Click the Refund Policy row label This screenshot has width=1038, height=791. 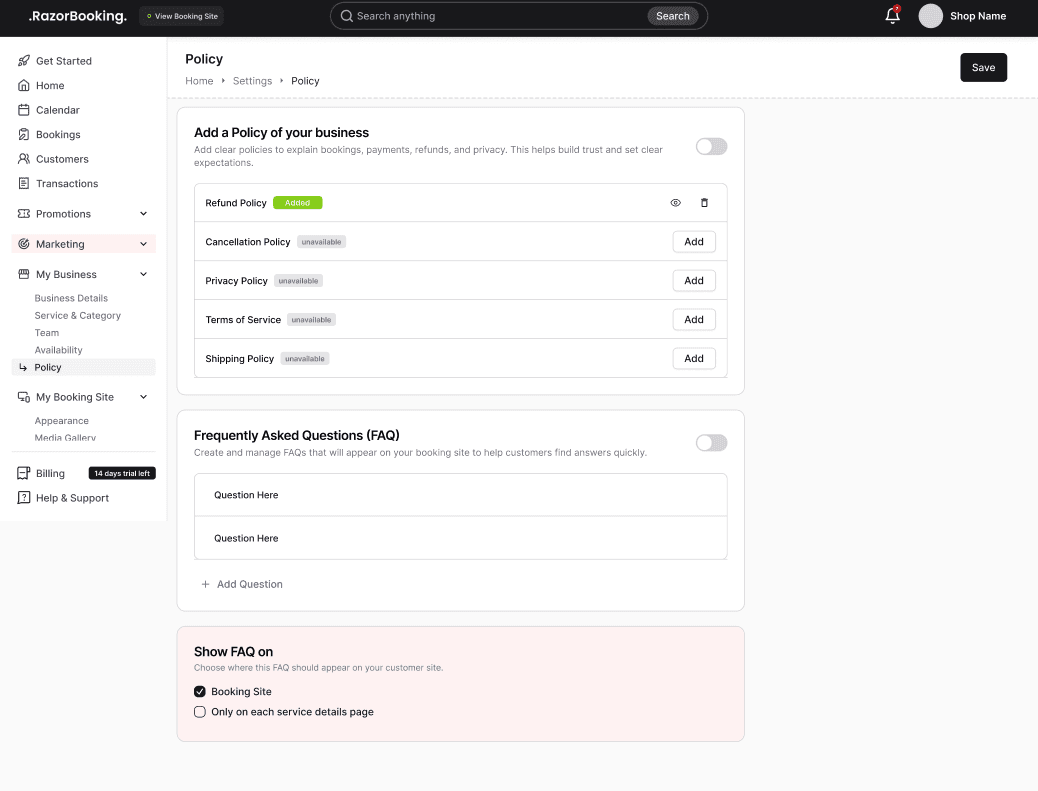point(236,203)
